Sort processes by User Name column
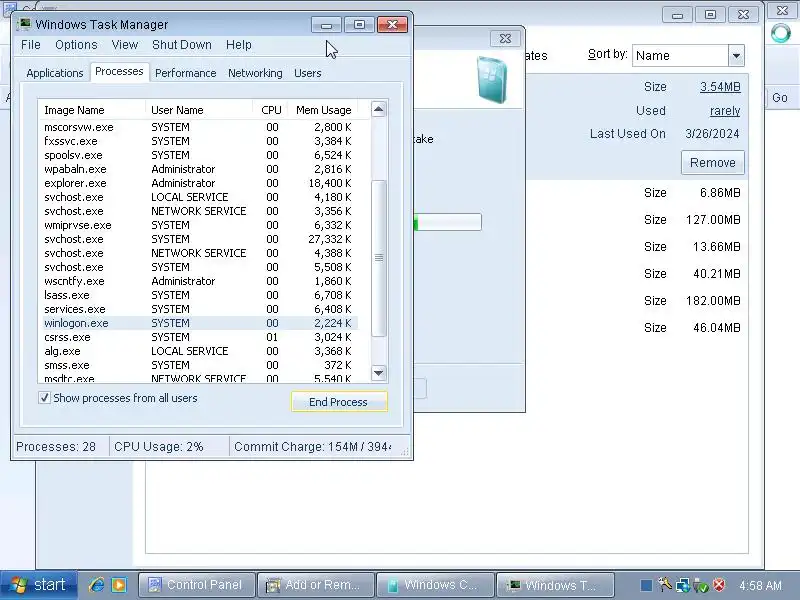The width and height of the screenshot is (800, 600). (198, 110)
